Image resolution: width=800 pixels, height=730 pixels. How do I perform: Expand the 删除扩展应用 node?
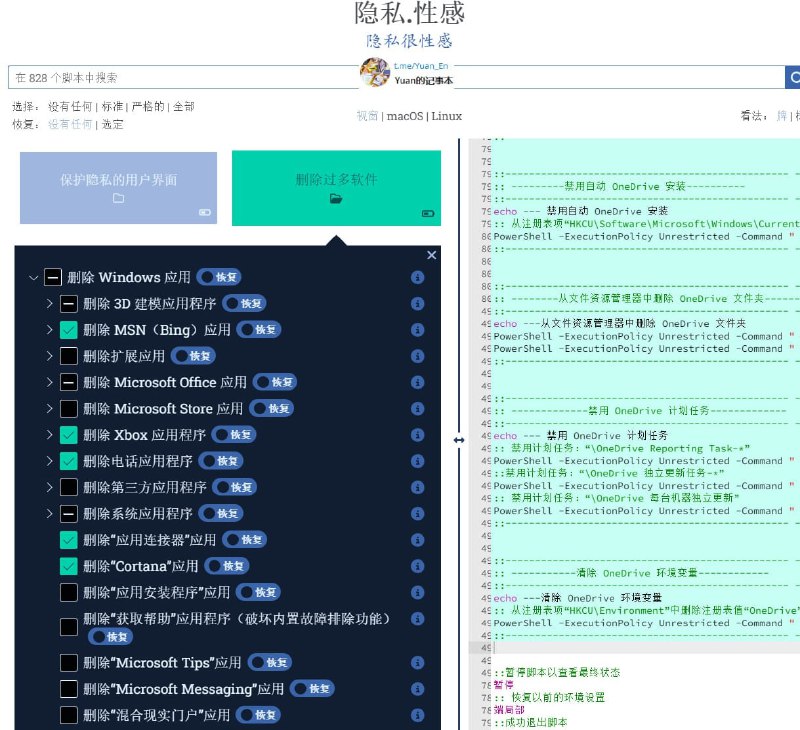tap(49, 356)
